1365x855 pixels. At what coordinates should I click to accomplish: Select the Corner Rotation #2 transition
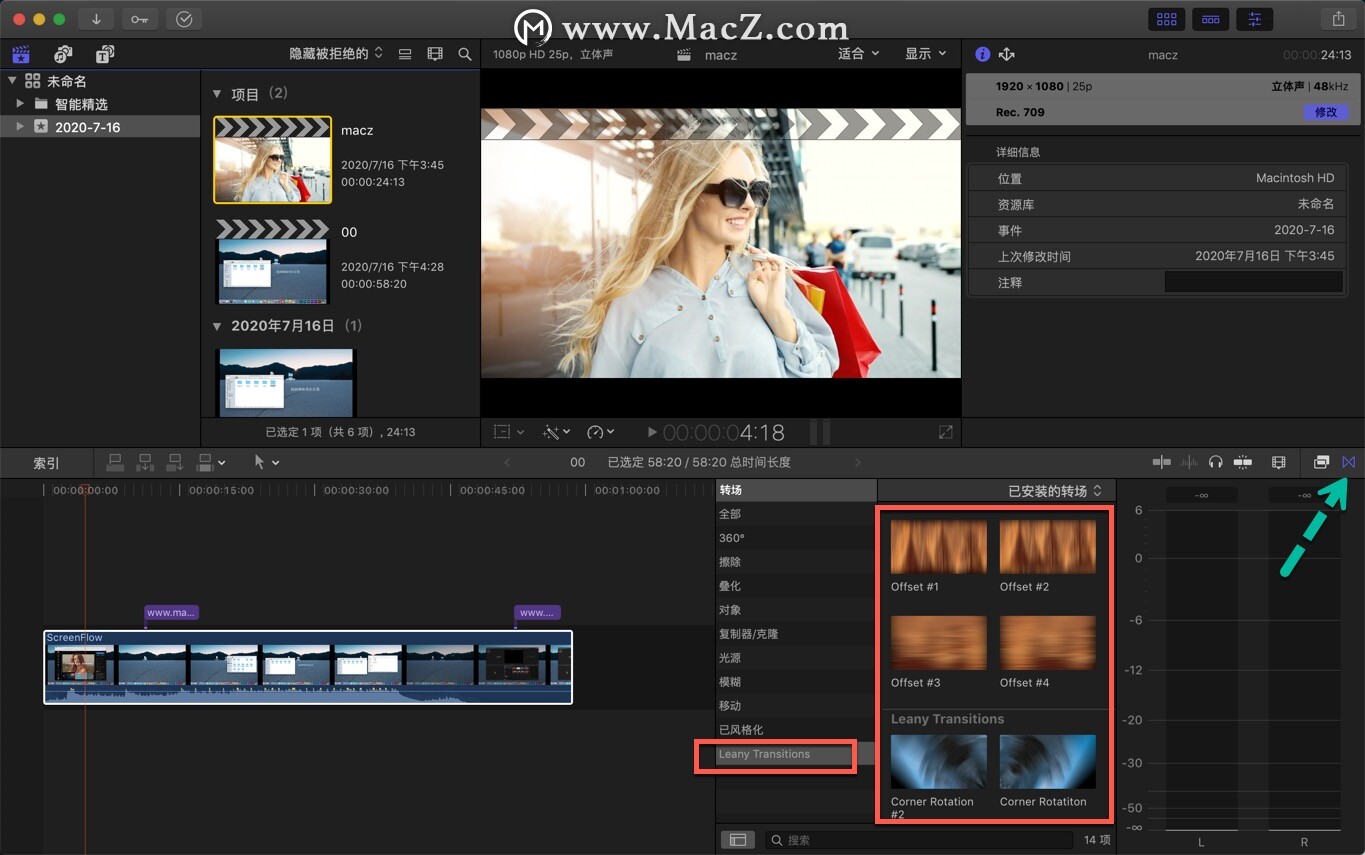pyautogui.click(x=938, y=762)
